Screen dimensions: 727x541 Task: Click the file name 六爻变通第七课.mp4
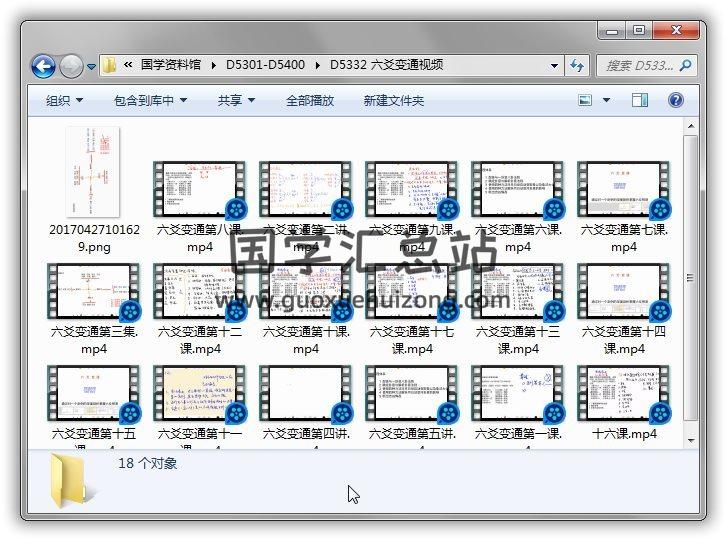click(x=624, y=238)
